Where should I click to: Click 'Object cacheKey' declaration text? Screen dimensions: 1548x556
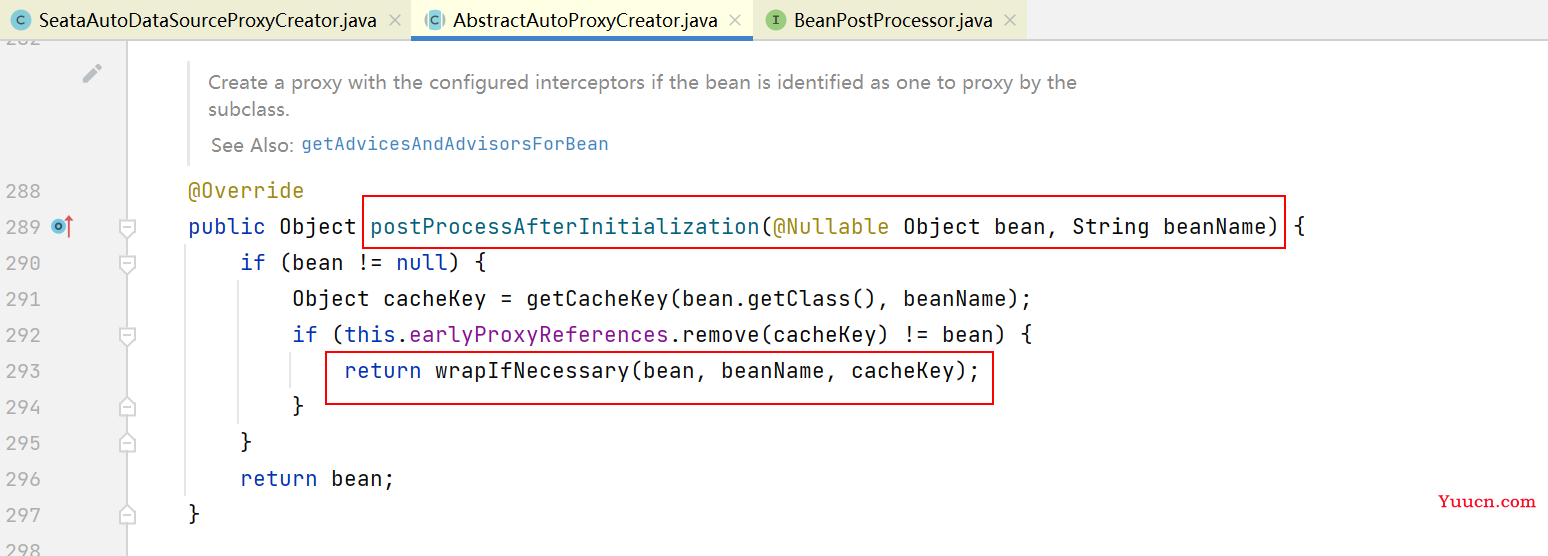tap(389, 299)
